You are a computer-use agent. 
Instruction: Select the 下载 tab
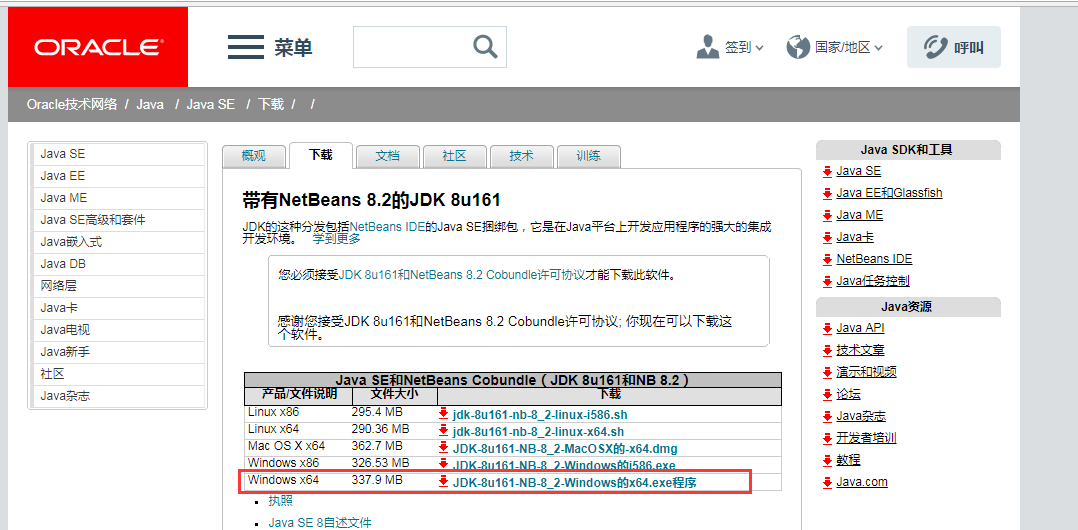pos(320,155)
